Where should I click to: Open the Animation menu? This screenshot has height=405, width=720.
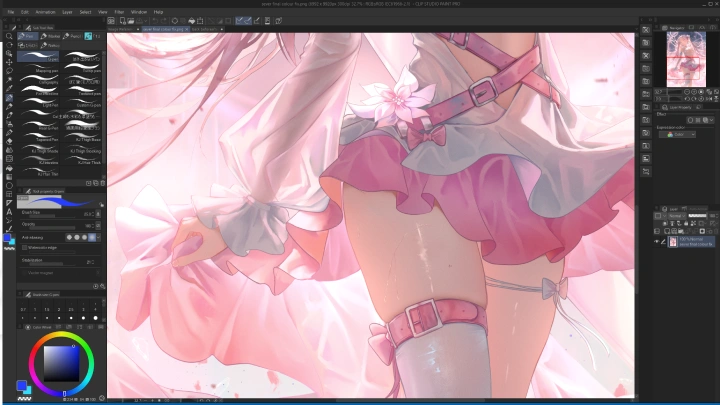click(45, 12)
